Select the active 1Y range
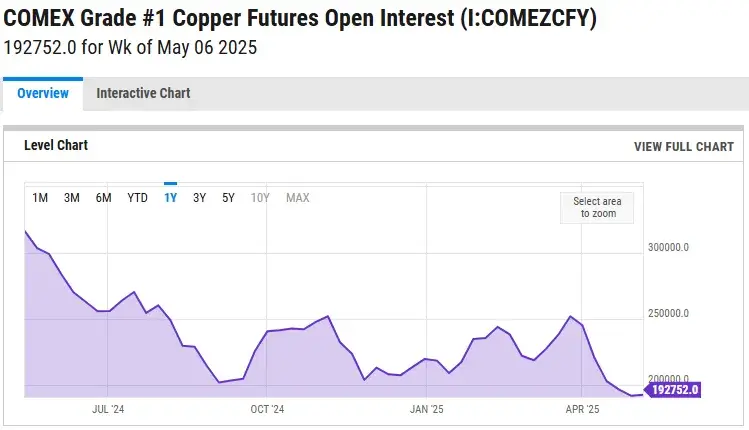Image resolution: width=749 pixels, height=430 pixels. click(x=170, y=197)
